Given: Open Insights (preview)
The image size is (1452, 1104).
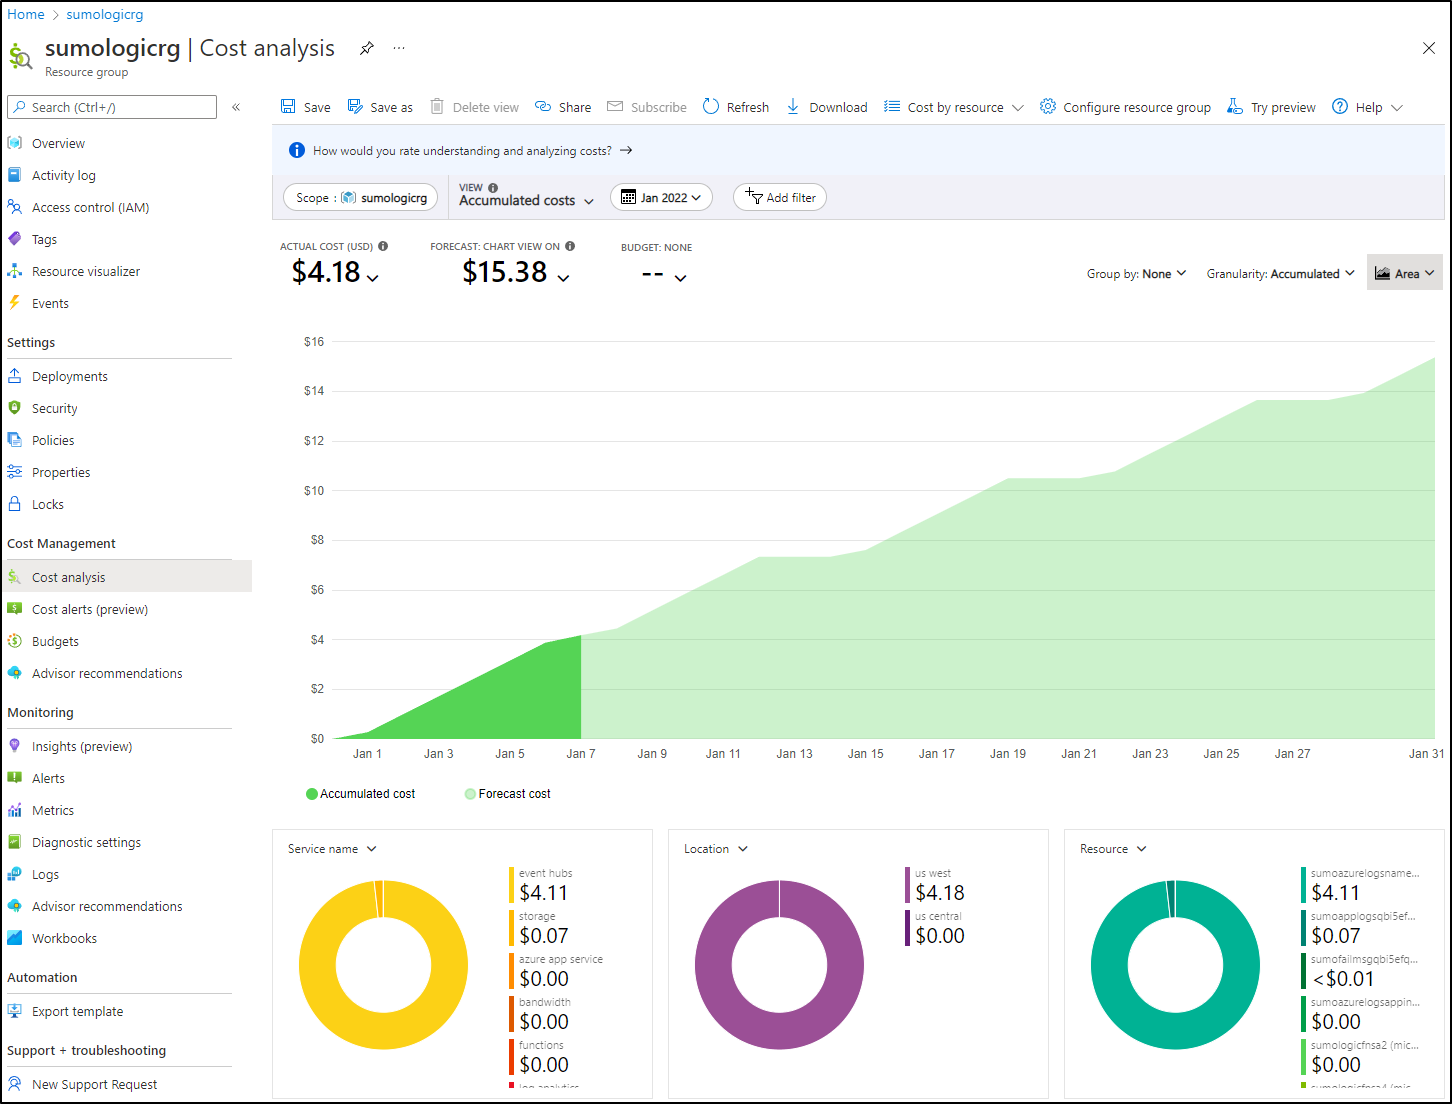Looking at the screenshot, I should 81,747.
